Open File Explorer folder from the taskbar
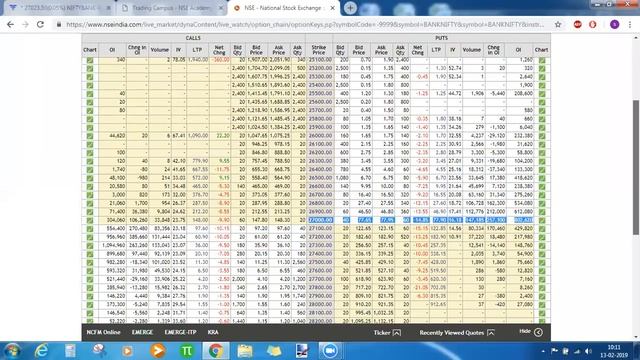This screenshot has width=640, height=360. 245,351
